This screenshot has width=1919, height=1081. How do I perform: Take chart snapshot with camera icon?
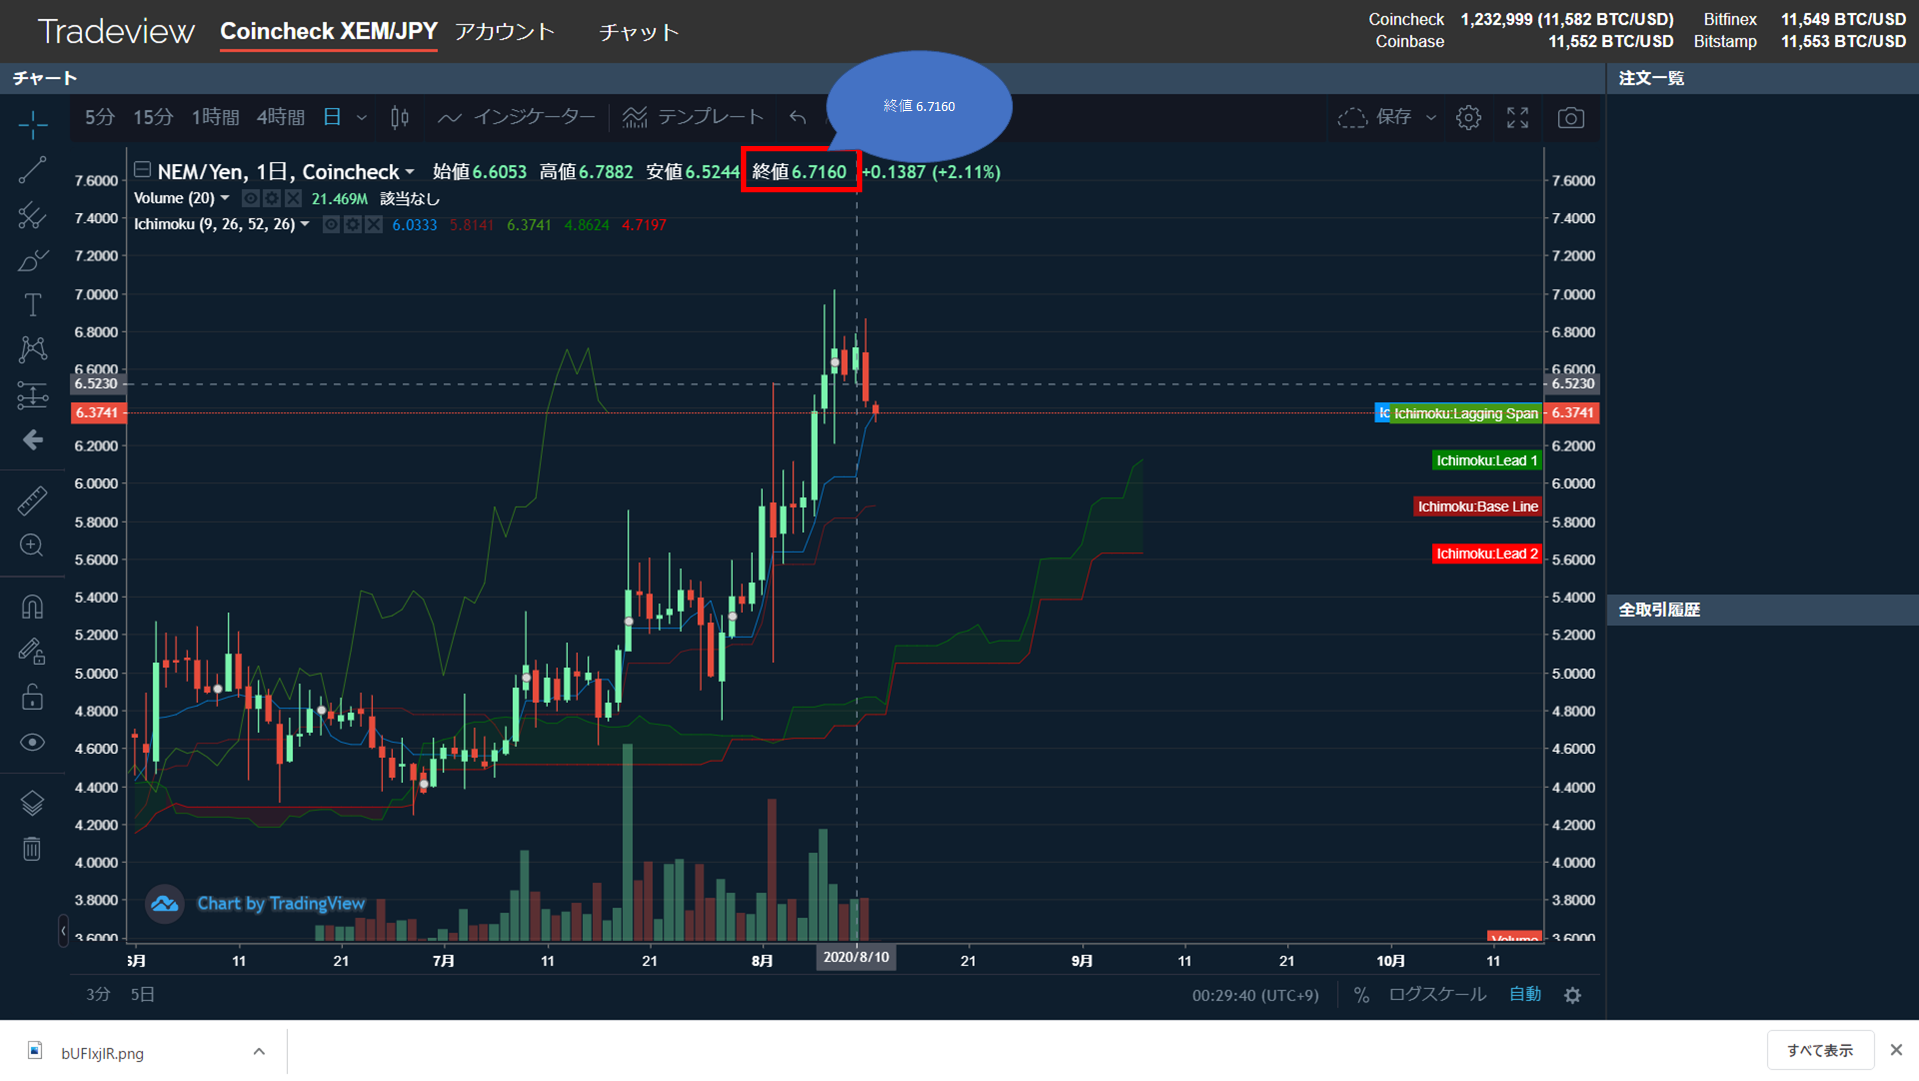tap(1571, 118)
